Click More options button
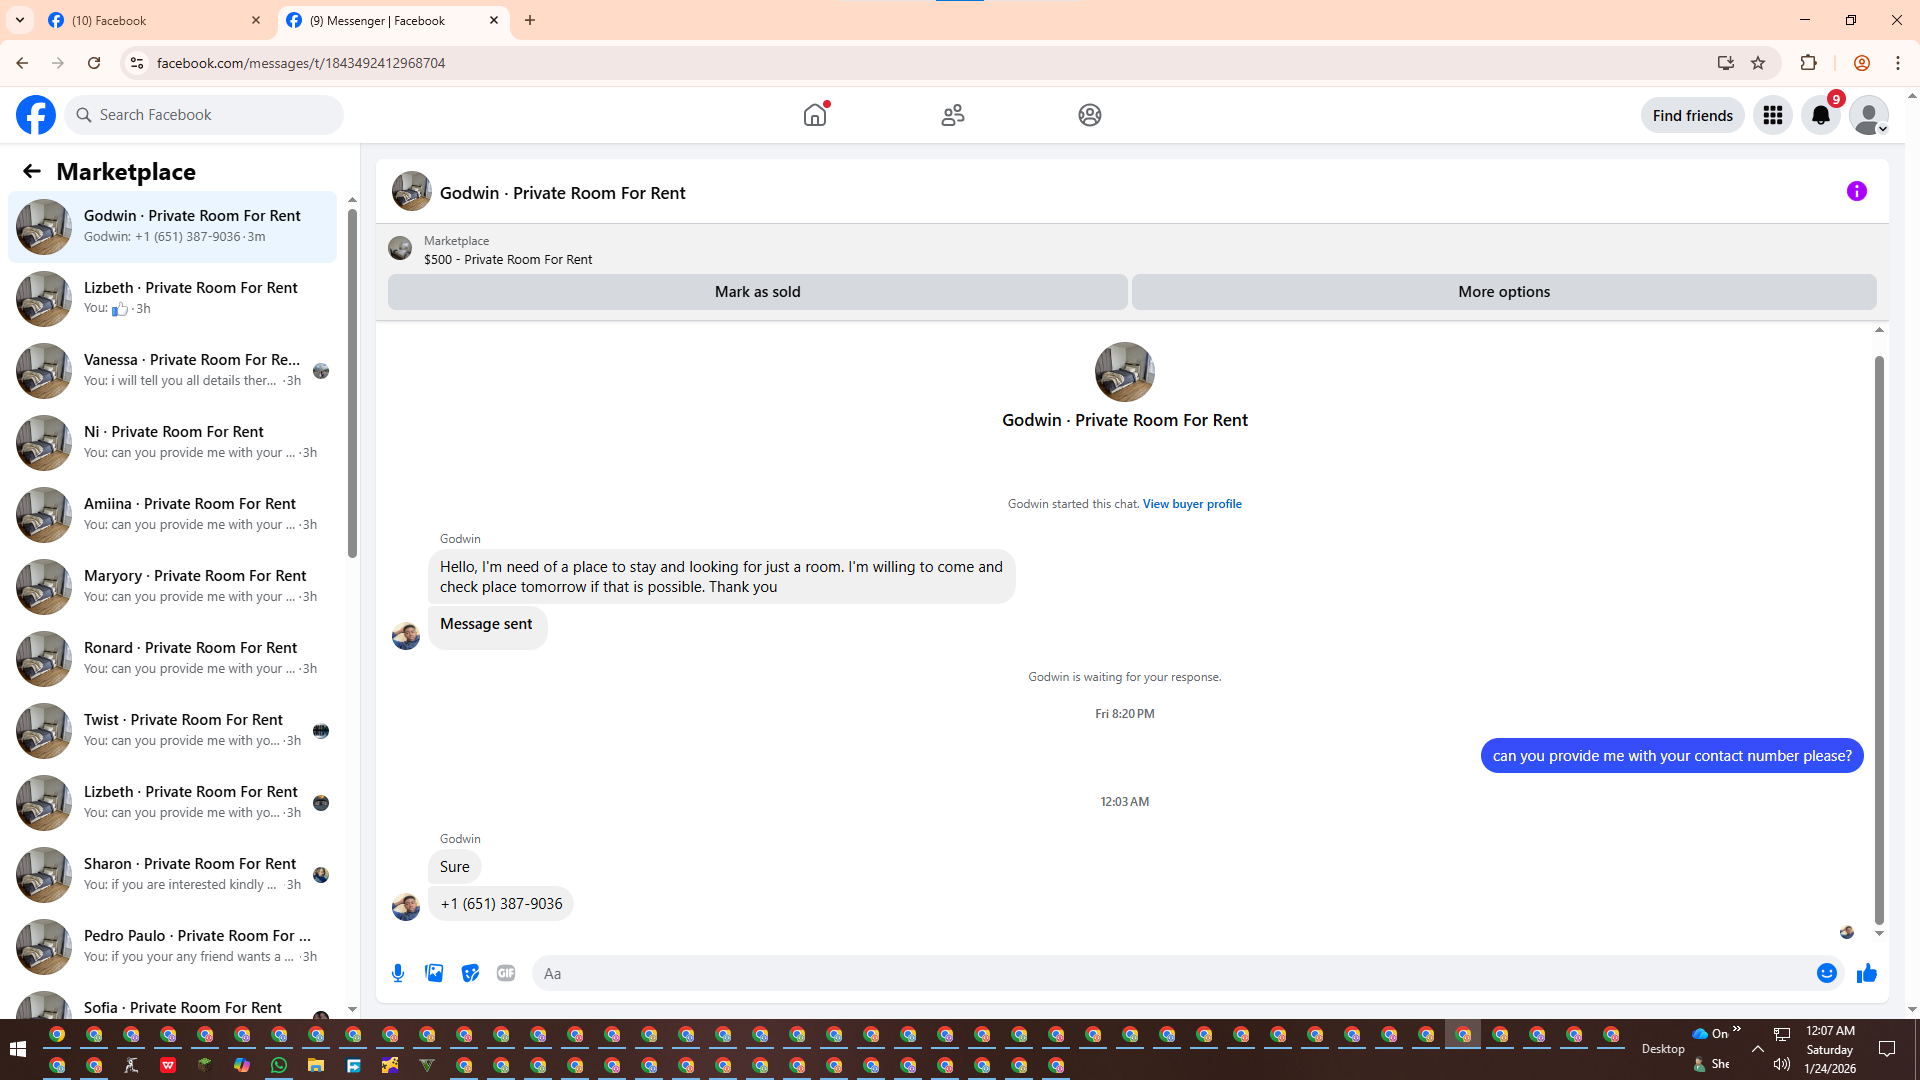1920x1080 pixels. (1503, 292)
